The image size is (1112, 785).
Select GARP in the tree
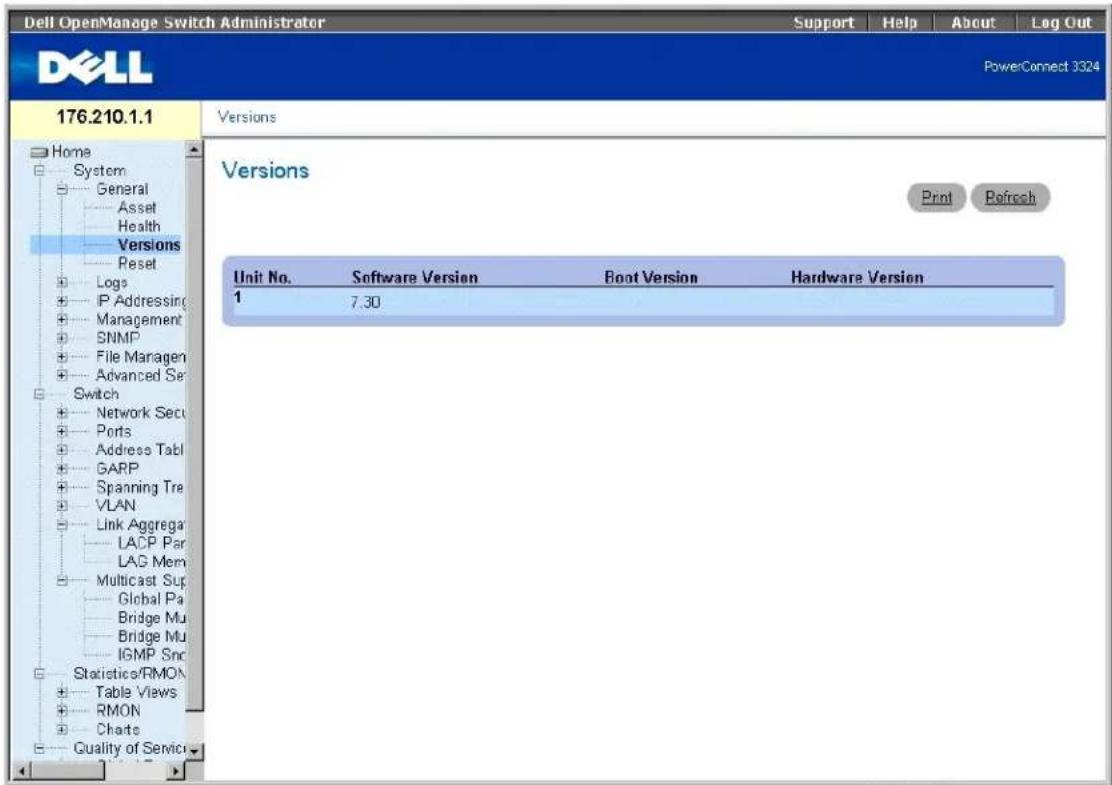click(117, 469)
